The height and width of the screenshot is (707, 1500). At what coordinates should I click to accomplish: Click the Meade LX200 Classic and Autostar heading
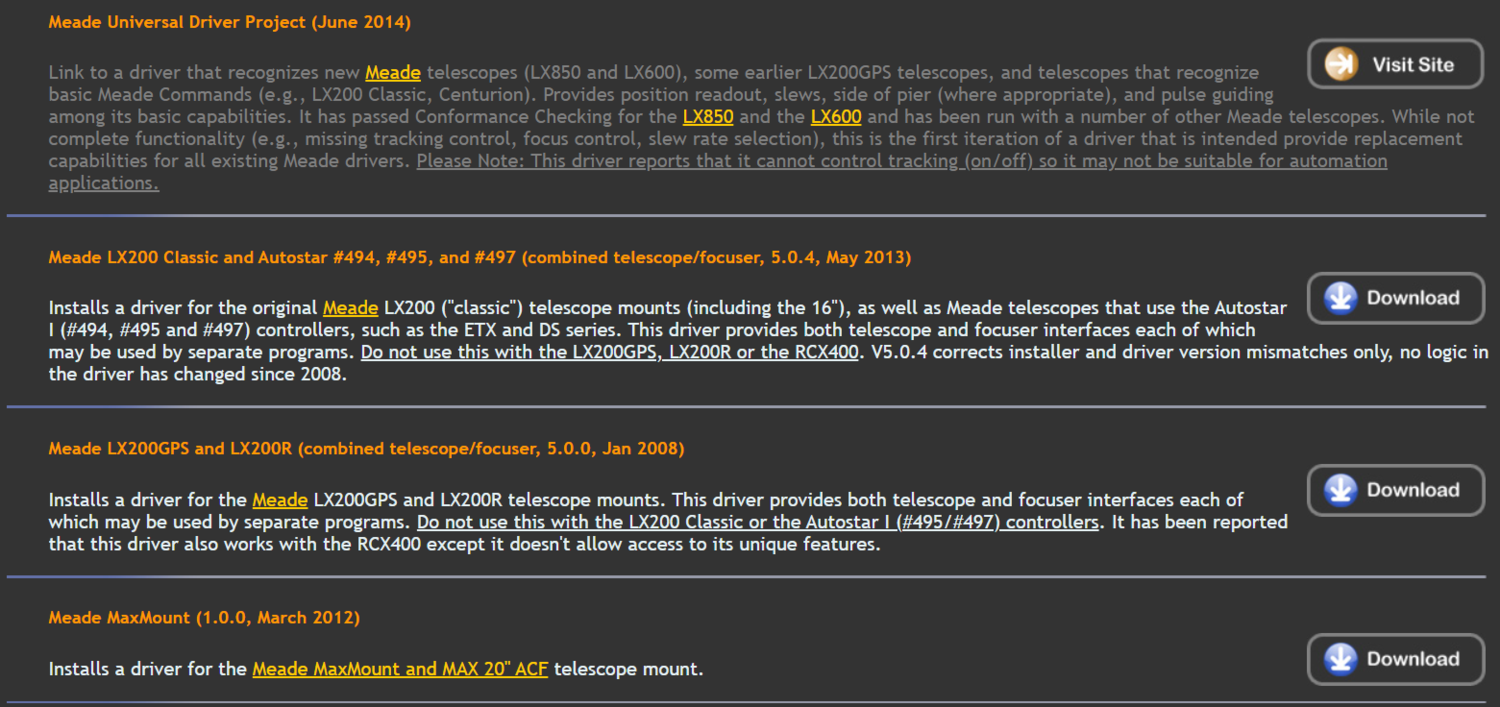[480, 258]
